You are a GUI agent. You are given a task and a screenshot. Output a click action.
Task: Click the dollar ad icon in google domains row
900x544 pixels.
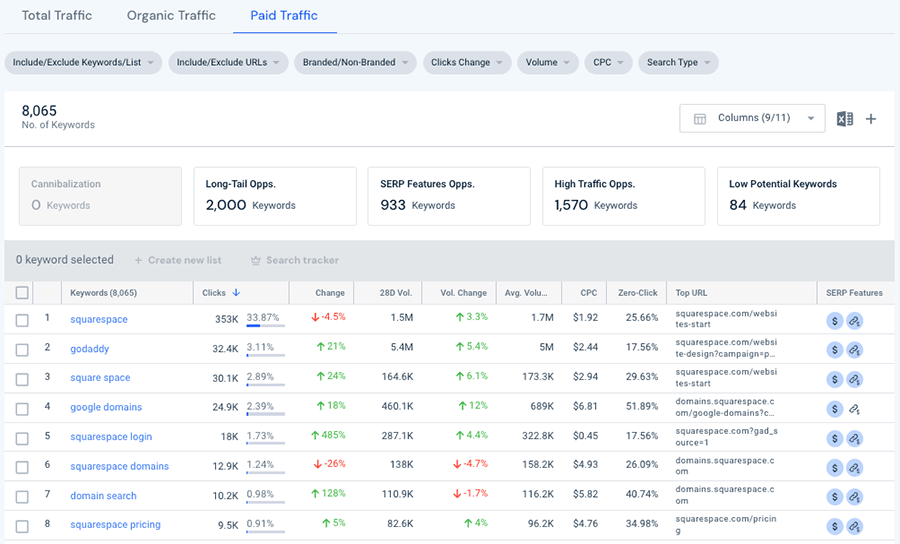(835, 409)
